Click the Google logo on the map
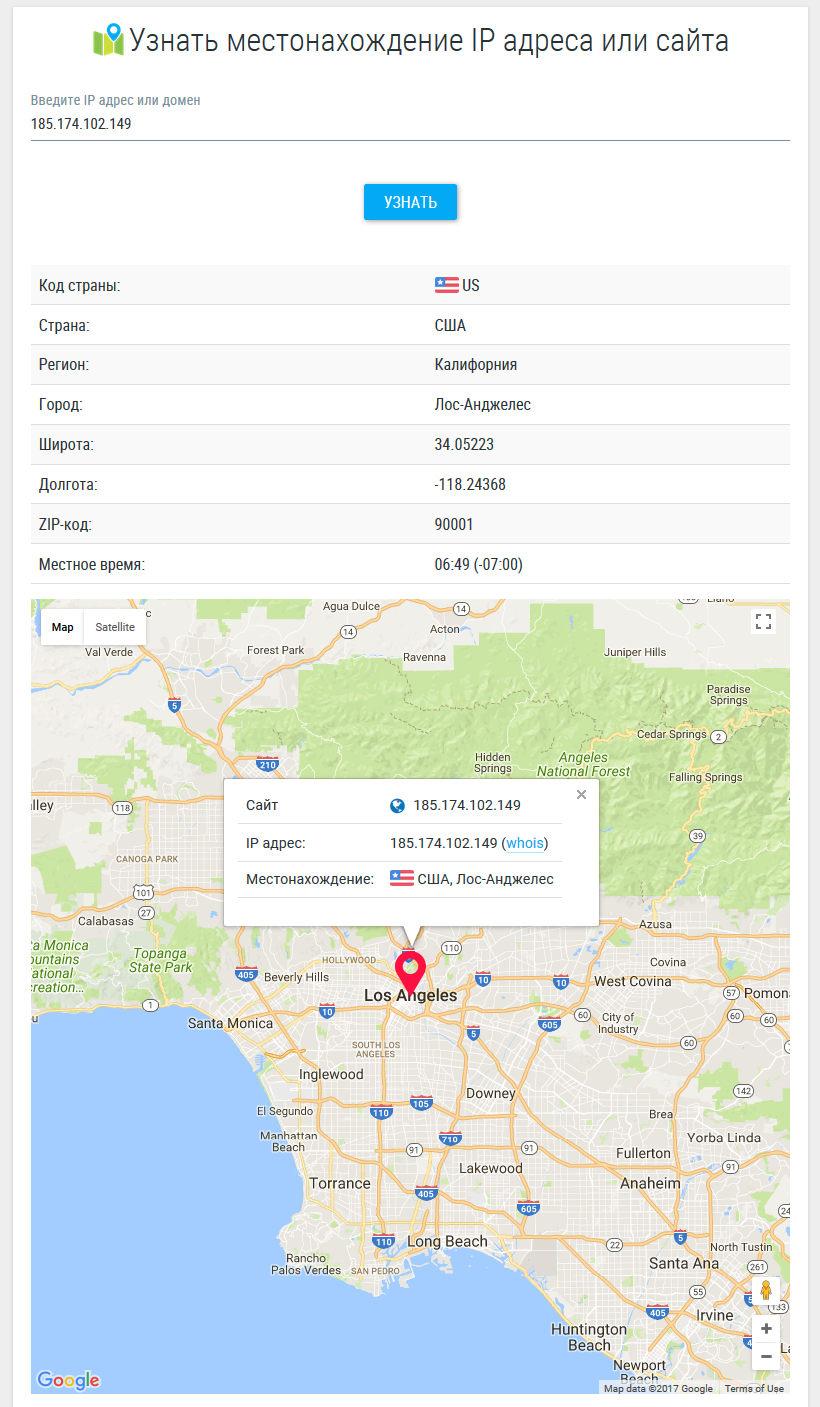Image resolution: width=820 pixels, height=1407 pixels. pos(68,1380)
